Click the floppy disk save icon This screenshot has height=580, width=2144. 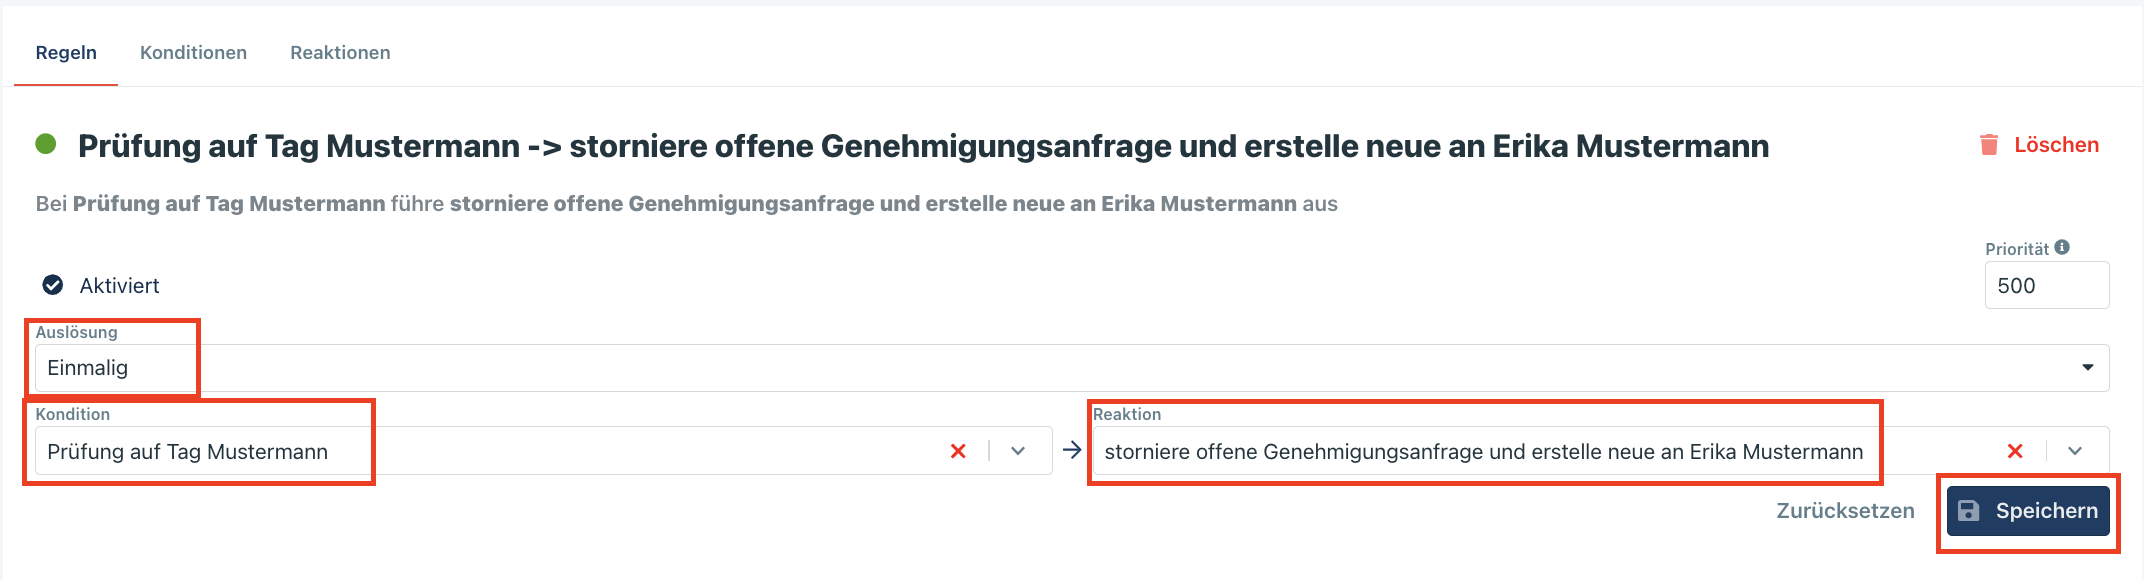[x=1969, y=511]
